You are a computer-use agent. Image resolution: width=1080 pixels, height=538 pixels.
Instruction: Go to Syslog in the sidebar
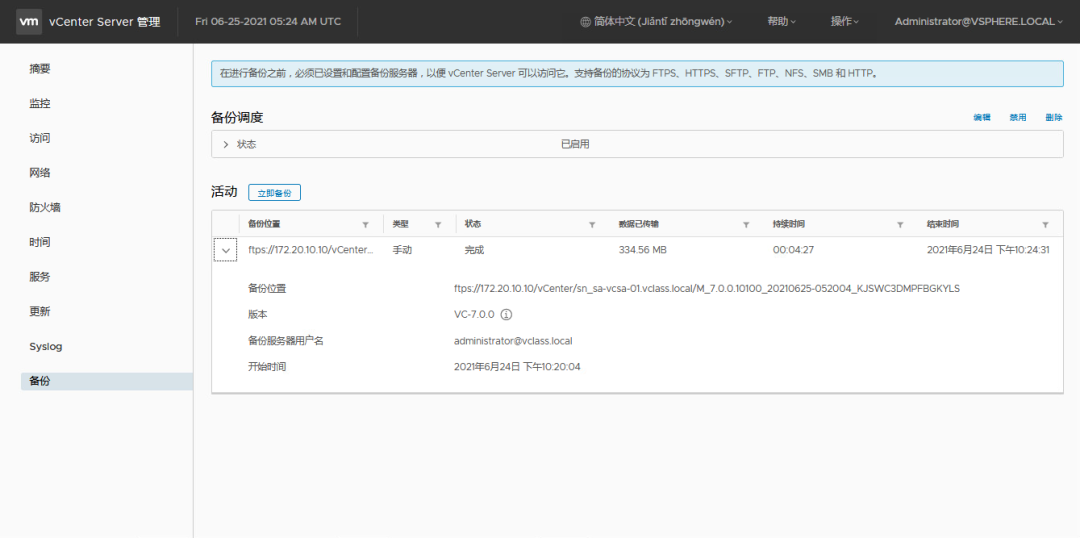point(45,346)
